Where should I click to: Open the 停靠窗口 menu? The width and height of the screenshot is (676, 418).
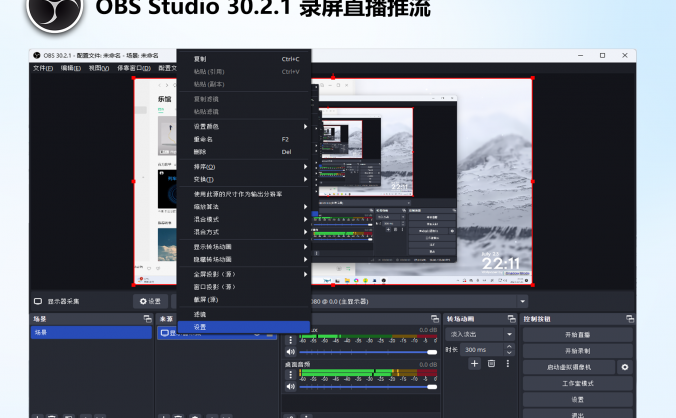[x=134, y=68]
